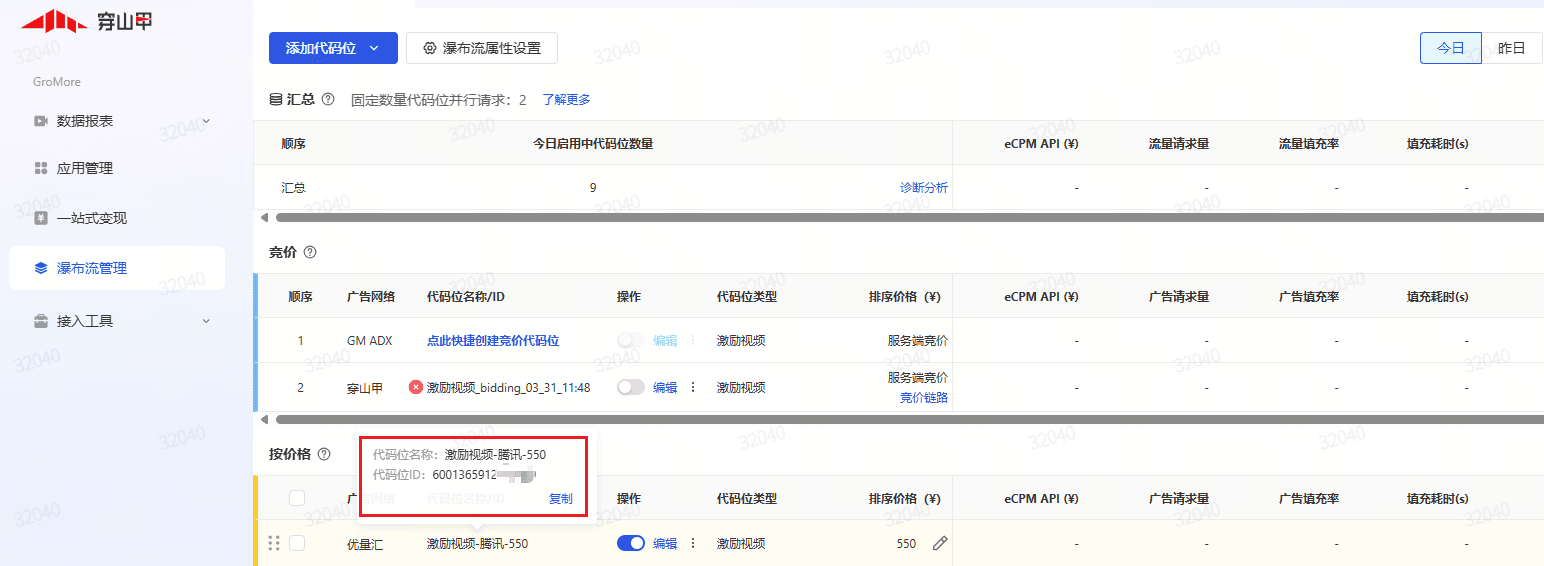Click the help icon beside 汇总
The height and width of the screenshot is (566, 1544).
point(328,100)
